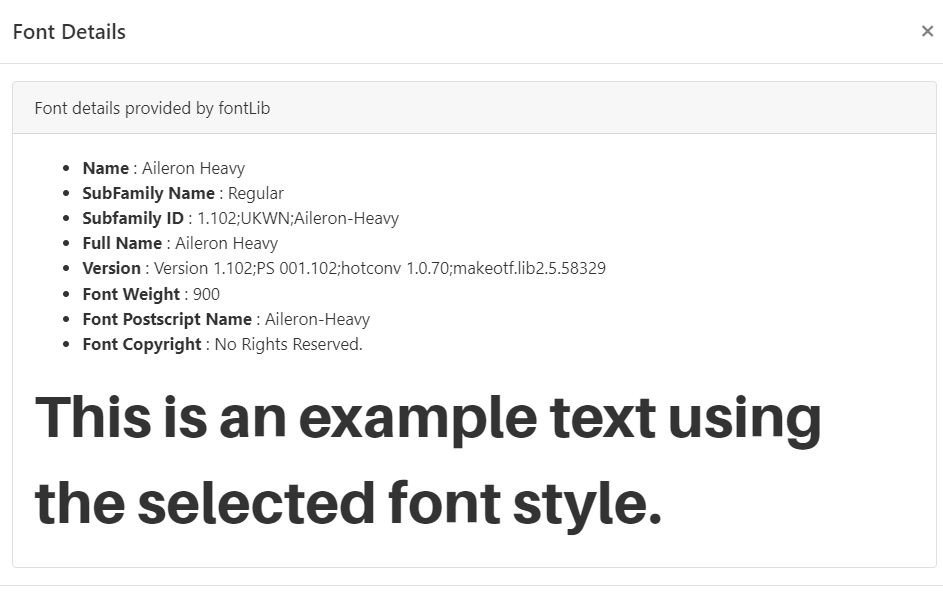Click the Font Copyright notice

pos(220,343)
